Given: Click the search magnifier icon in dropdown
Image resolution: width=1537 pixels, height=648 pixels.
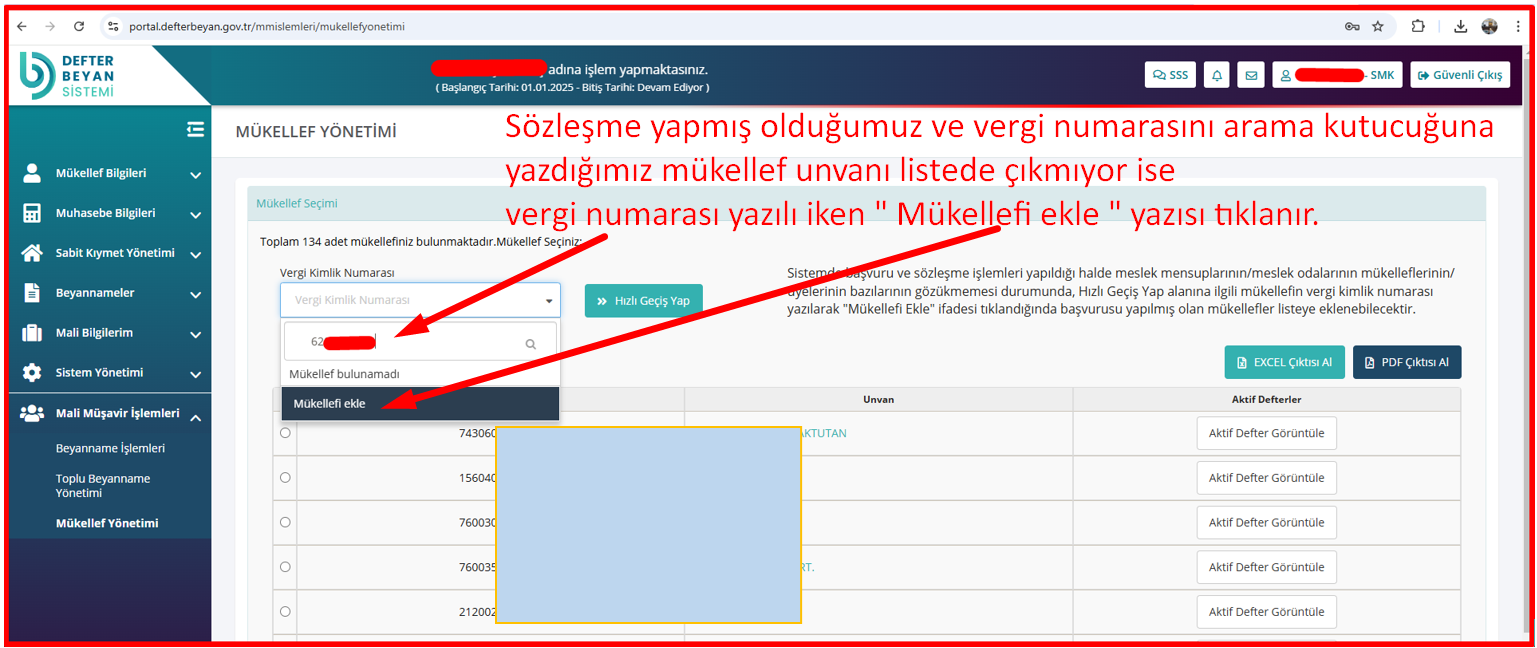Looking at the screenshot, I should [x=531, y=343].
